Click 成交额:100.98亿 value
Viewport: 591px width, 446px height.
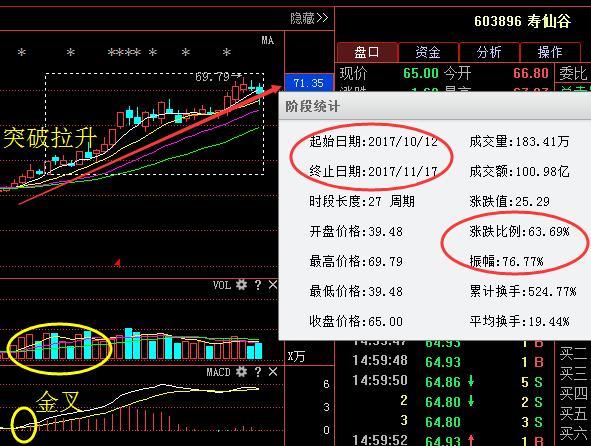coord(519,172)
